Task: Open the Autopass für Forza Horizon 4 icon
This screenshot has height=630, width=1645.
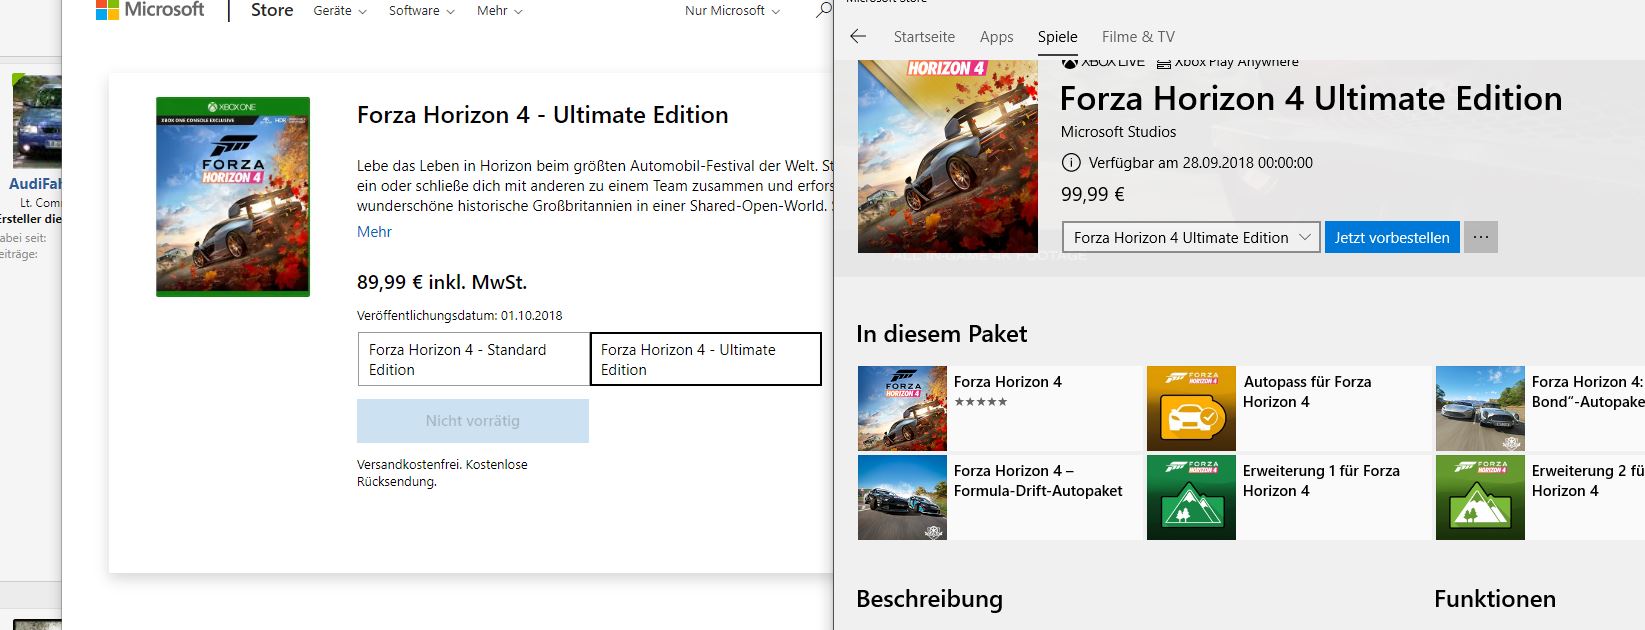Action: [1191, 408]
